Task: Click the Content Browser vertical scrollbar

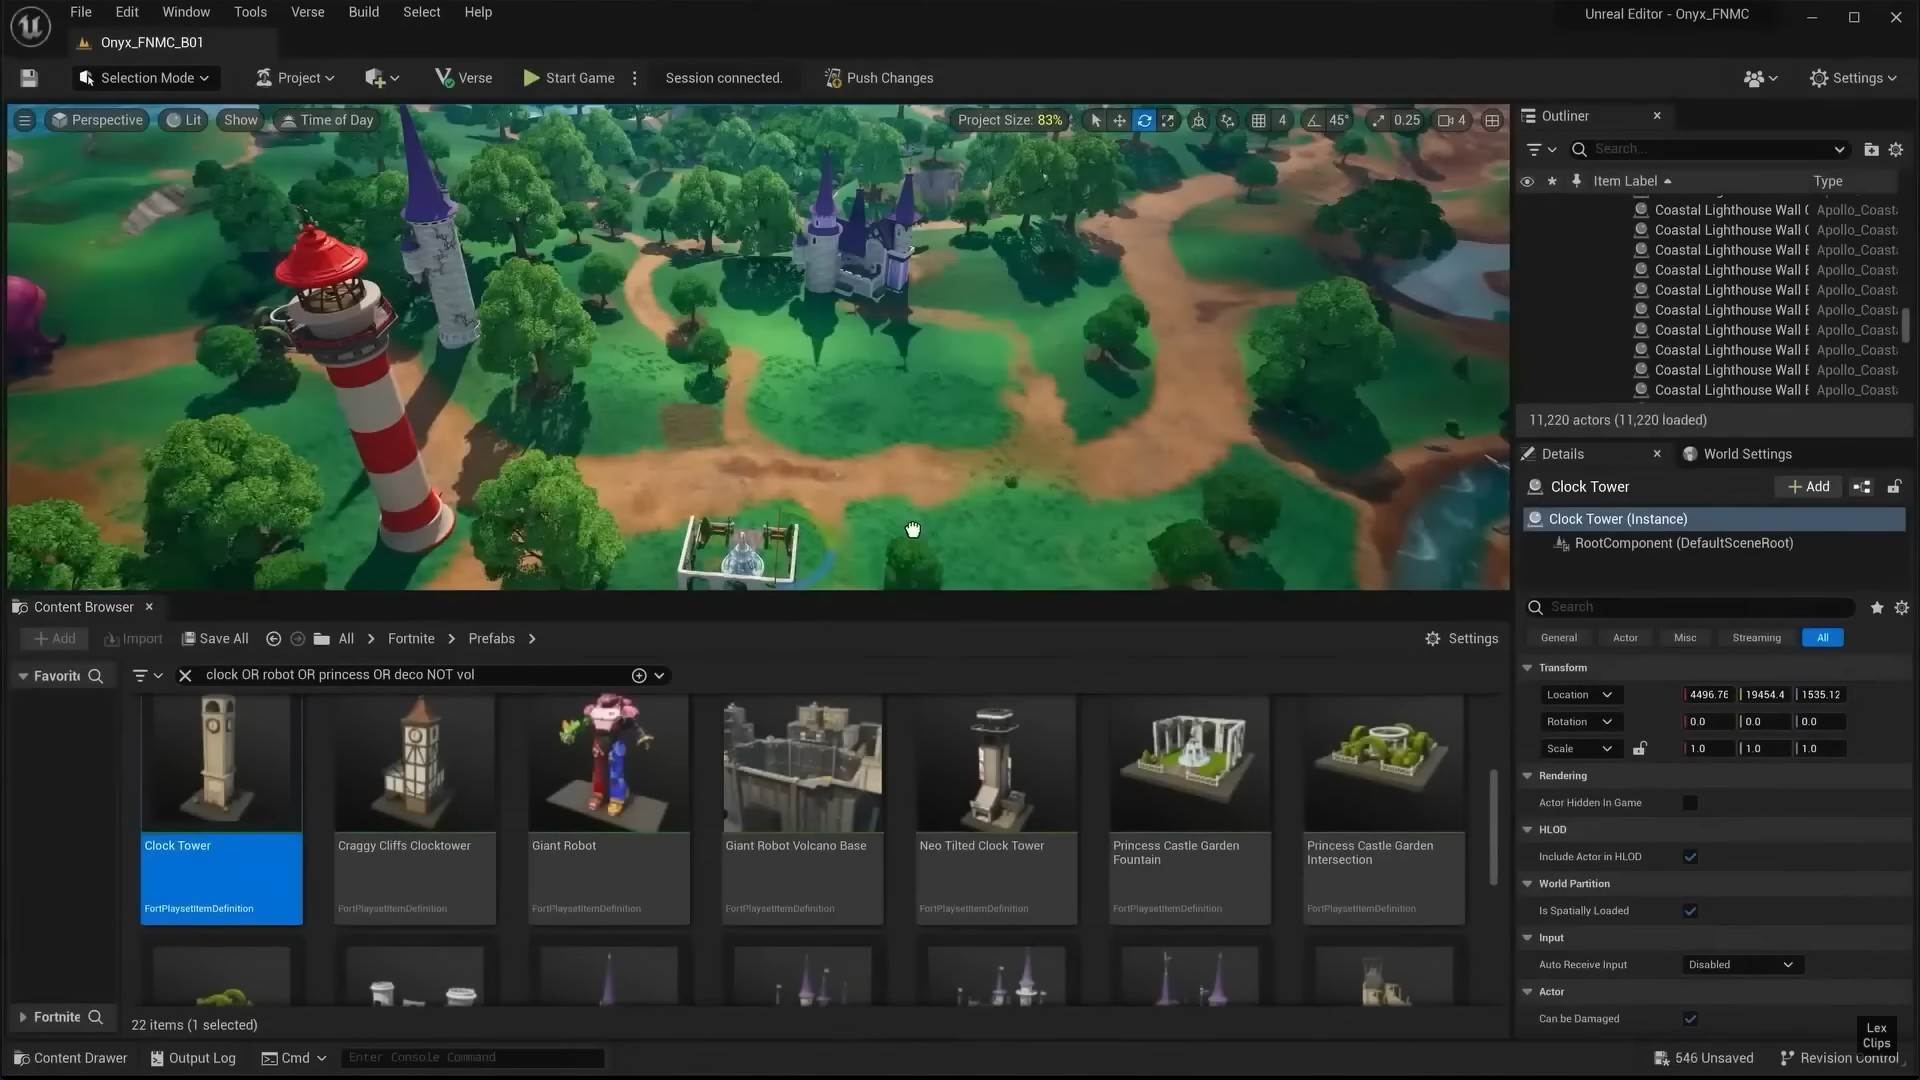Action: click(1493, 827)
